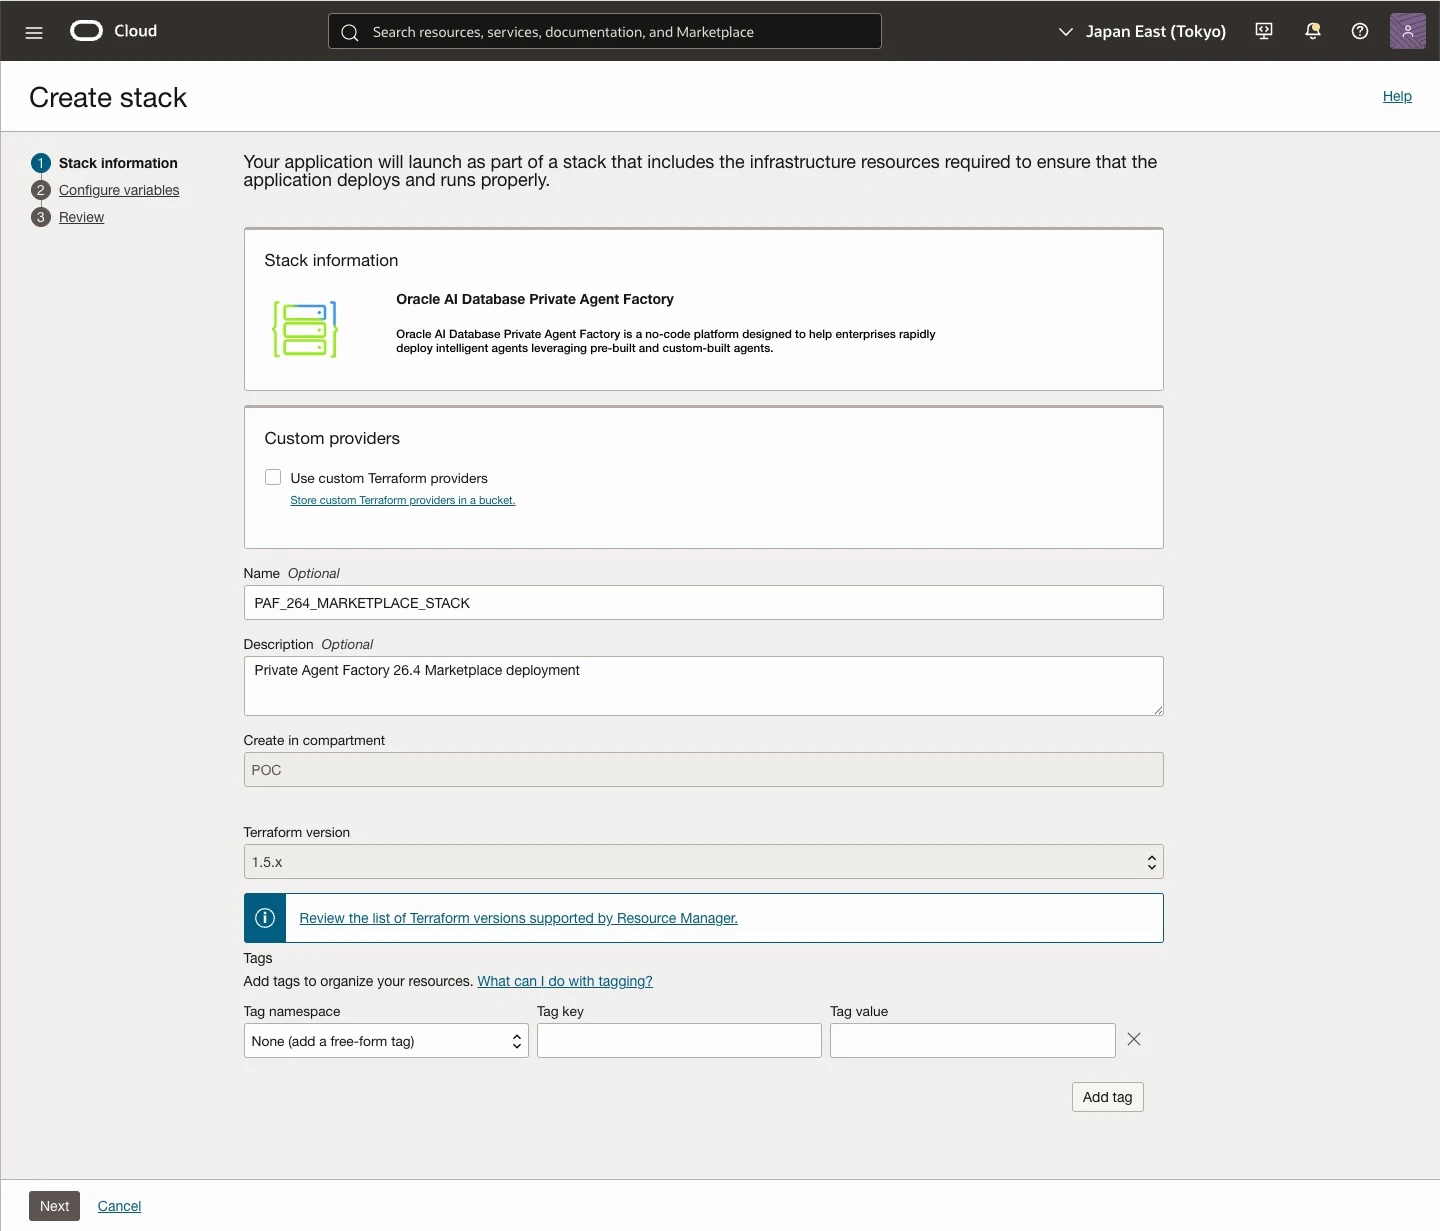Open the Cloud Shell developer tools icon
Screen dimensions: 1440x1231
click(1264, 31)
